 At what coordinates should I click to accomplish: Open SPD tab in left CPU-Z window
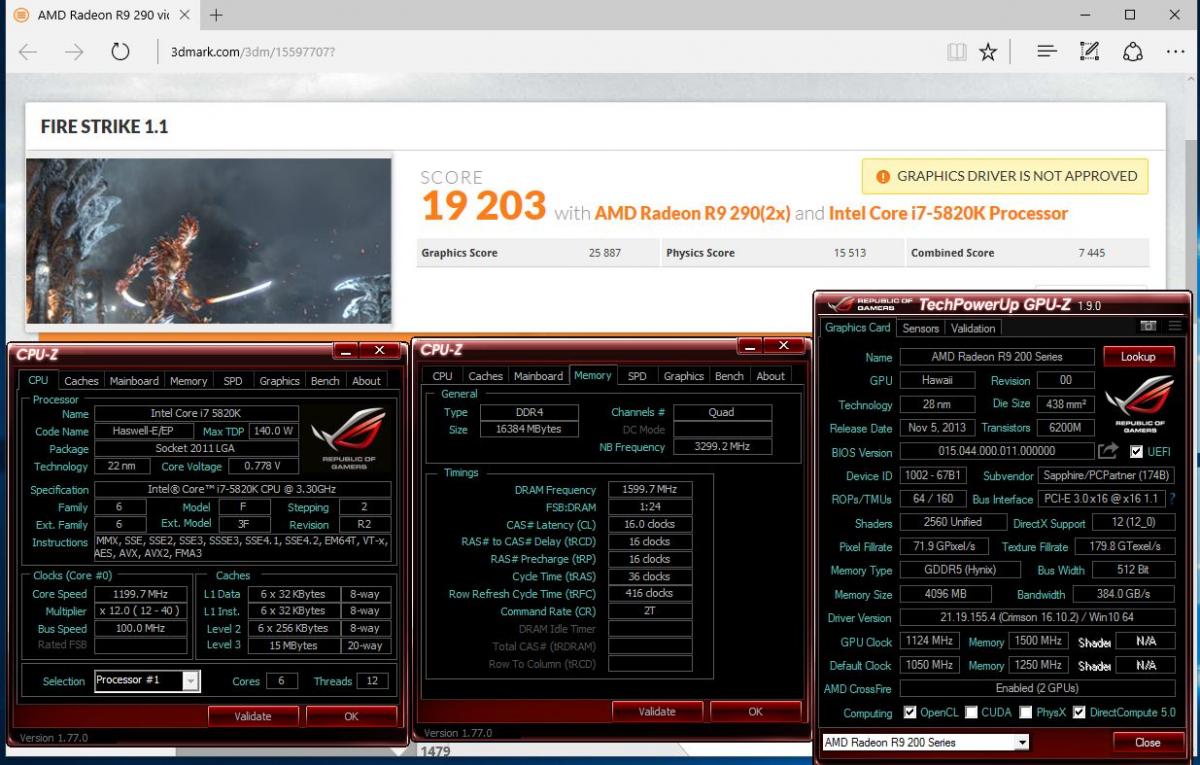233,381
